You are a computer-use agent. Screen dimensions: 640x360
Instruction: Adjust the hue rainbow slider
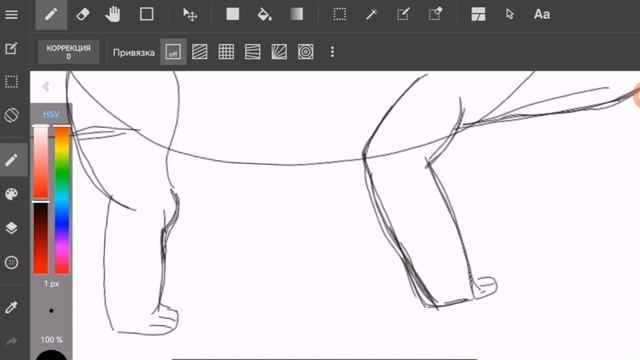tap(63, 200)
